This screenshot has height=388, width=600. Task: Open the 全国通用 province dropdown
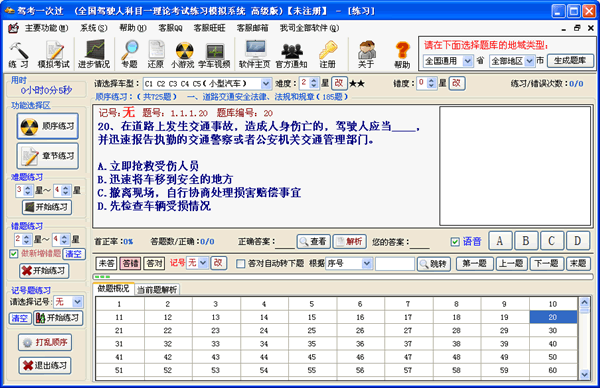(x=468, y=61)
